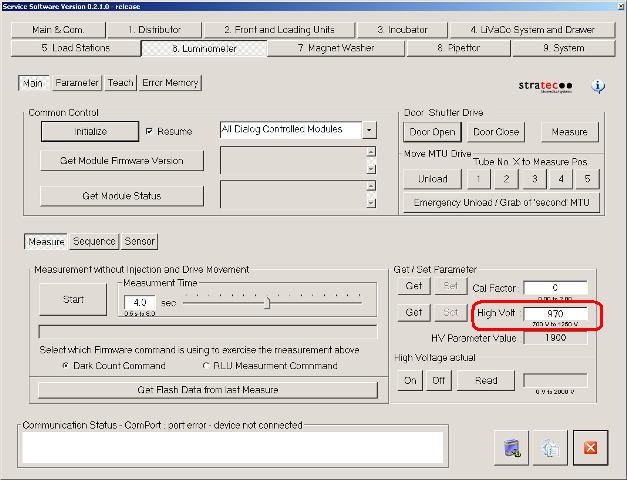
Task: Move tube number 3 to measure position
Action: [x=536, y=179]
